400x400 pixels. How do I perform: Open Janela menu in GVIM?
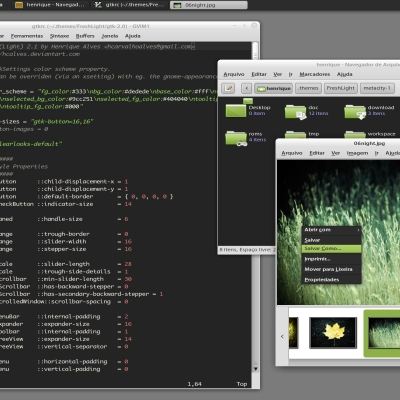[x=110, y=36]
